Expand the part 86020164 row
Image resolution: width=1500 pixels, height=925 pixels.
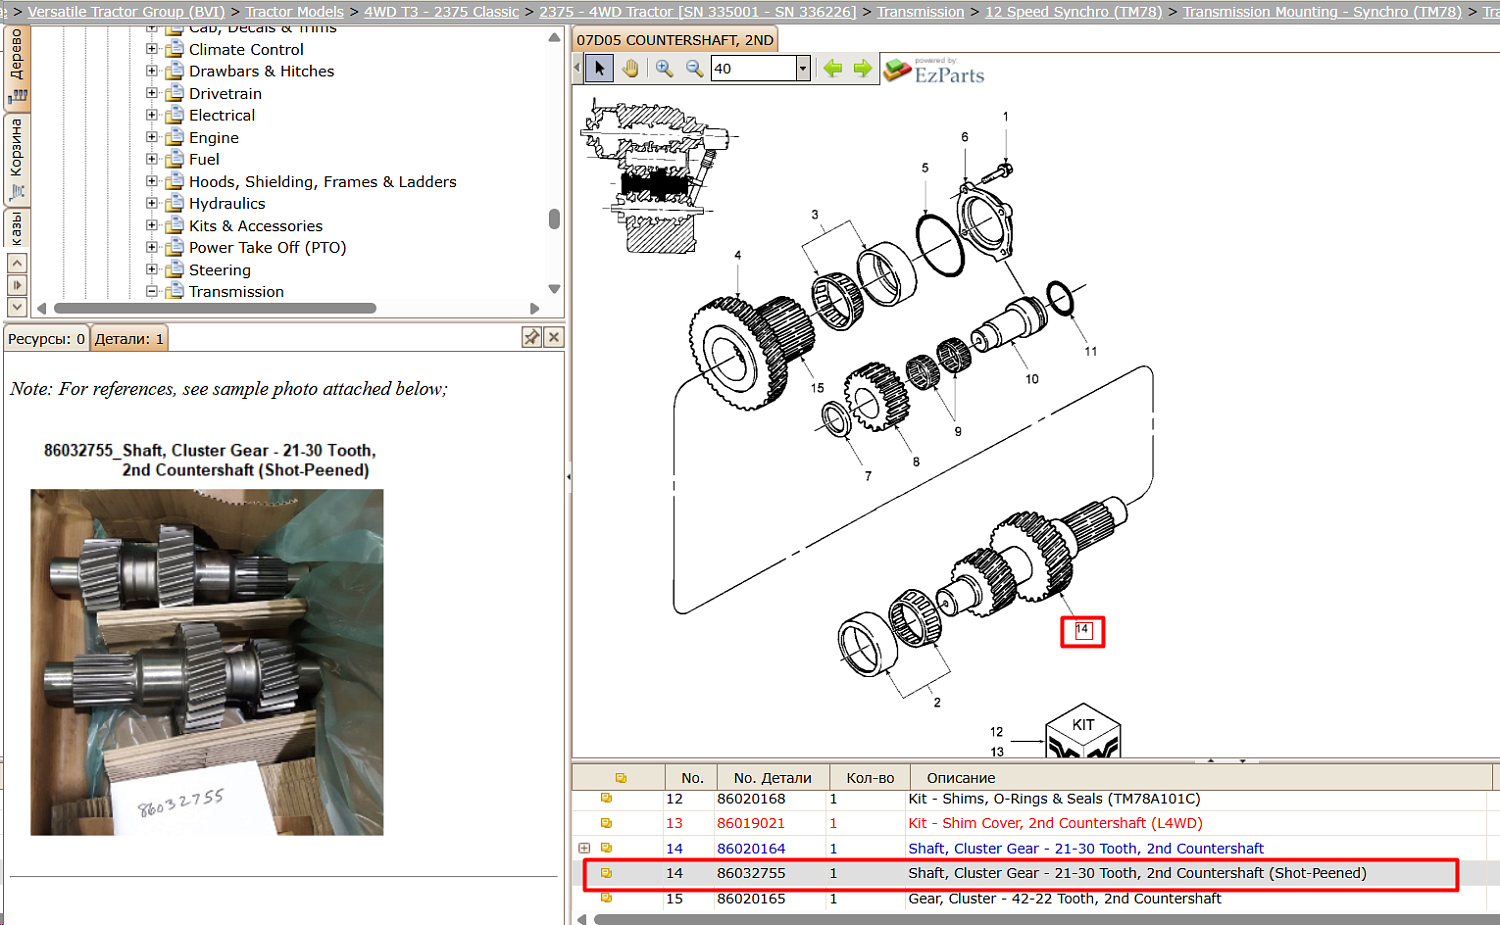tap(585, 848)
